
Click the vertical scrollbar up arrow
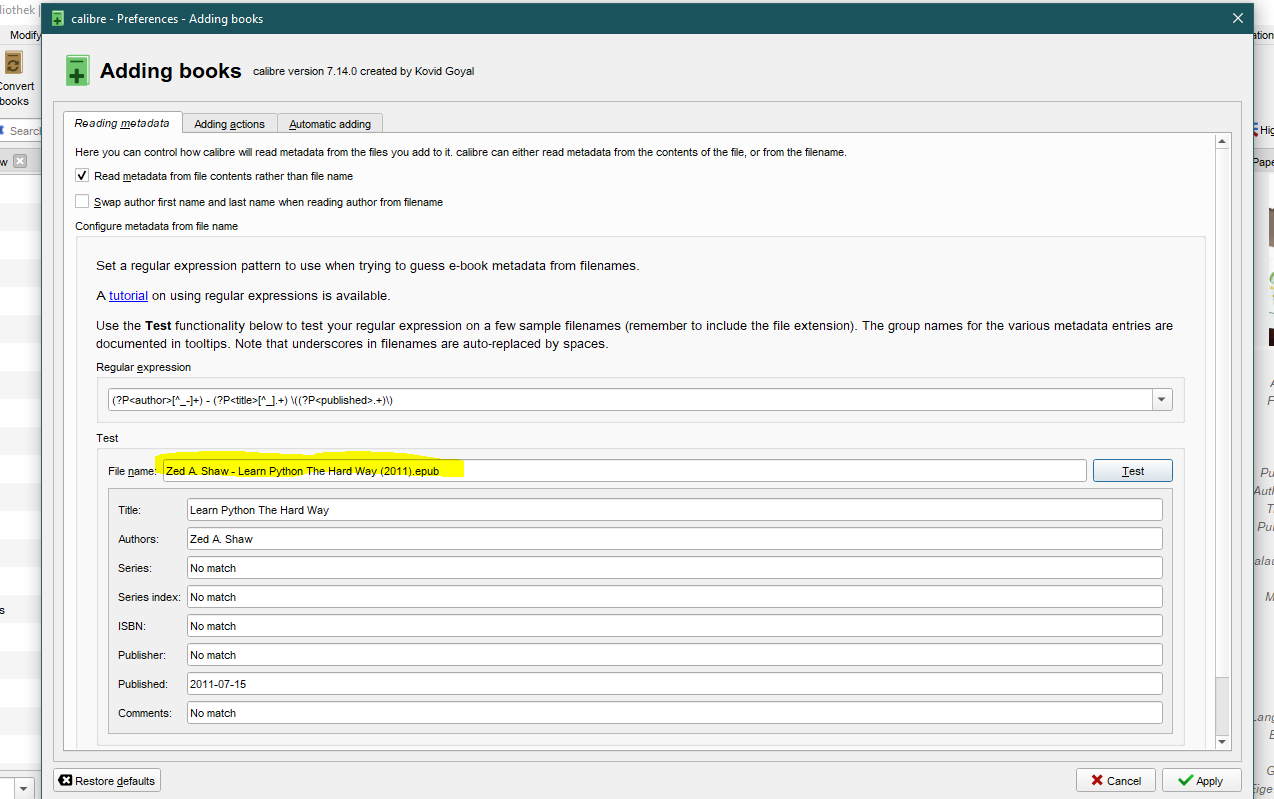click(x=1221, y=143)
